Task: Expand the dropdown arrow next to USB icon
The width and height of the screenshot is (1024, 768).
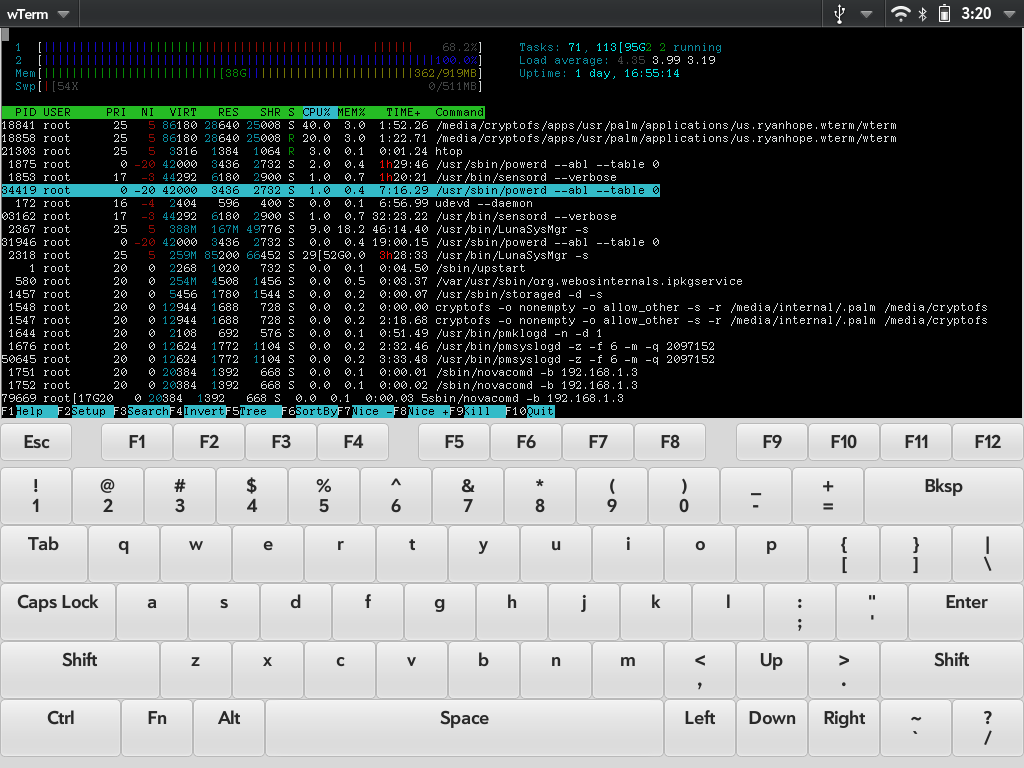Action: coord(866,14)
